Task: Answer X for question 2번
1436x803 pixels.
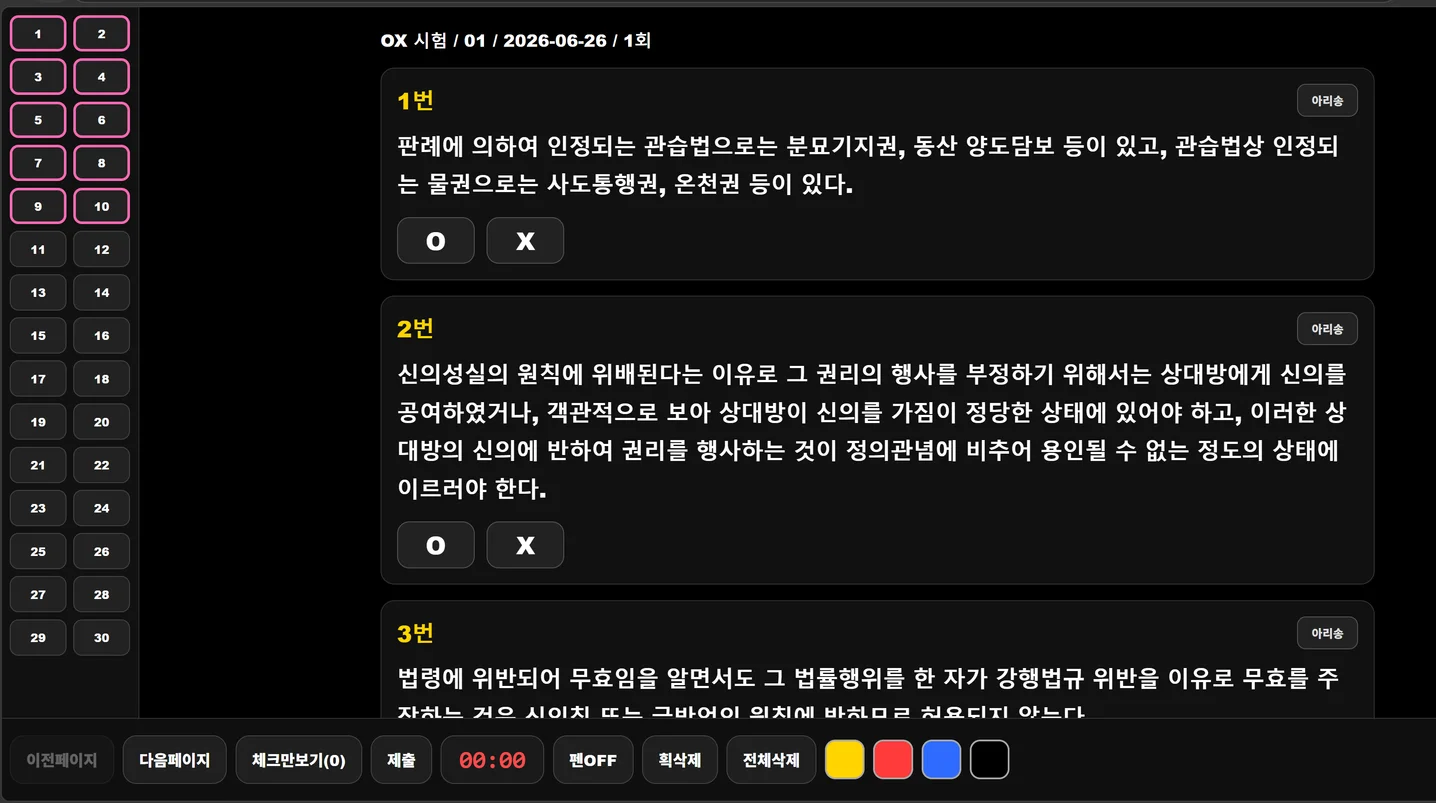Action: pyautogui.click(x=525, y=545)
